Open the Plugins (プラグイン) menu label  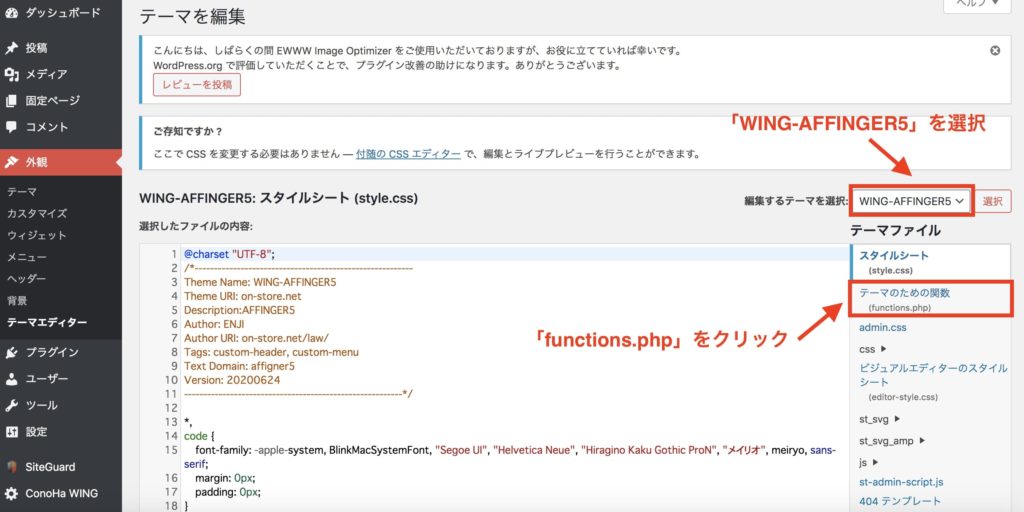tap(52, 353)
